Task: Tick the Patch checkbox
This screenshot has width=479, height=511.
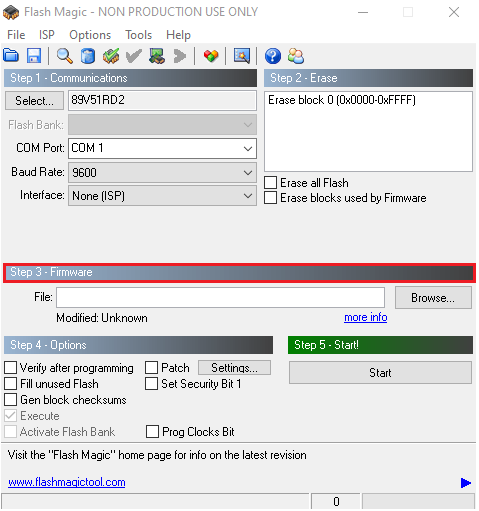Action: pos(151,368)
